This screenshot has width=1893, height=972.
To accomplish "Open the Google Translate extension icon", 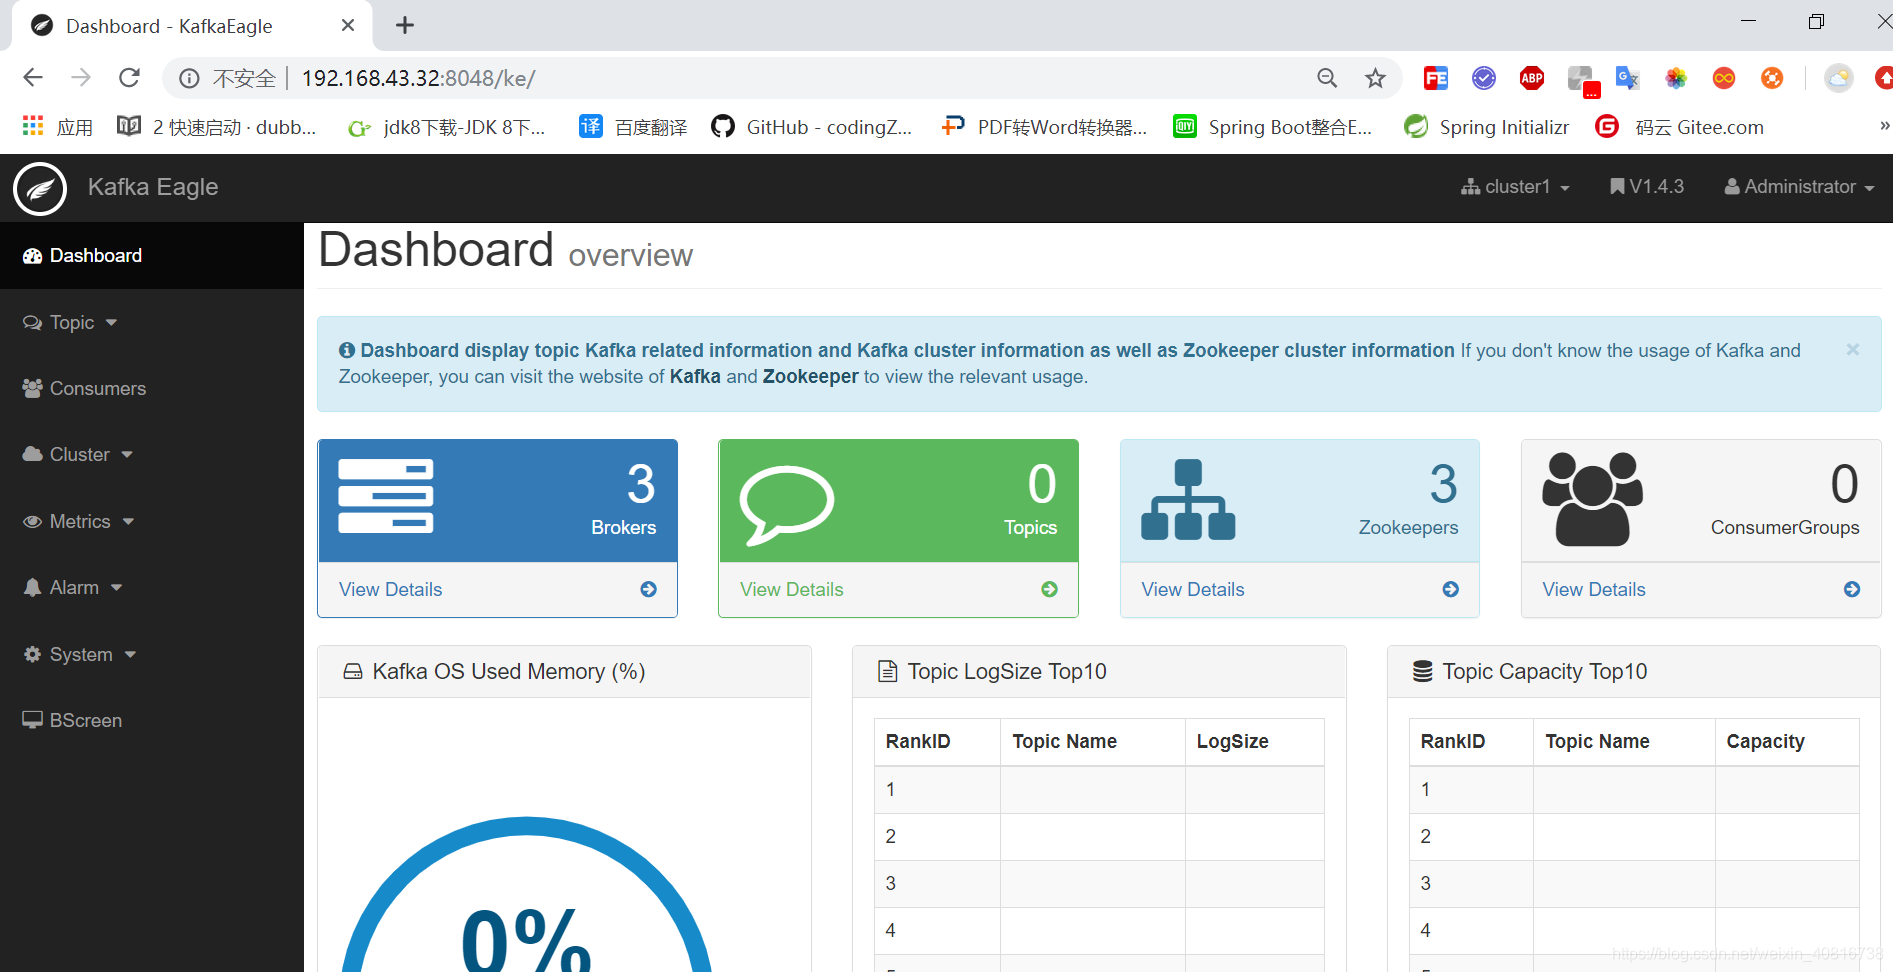I will point(1627,78).
